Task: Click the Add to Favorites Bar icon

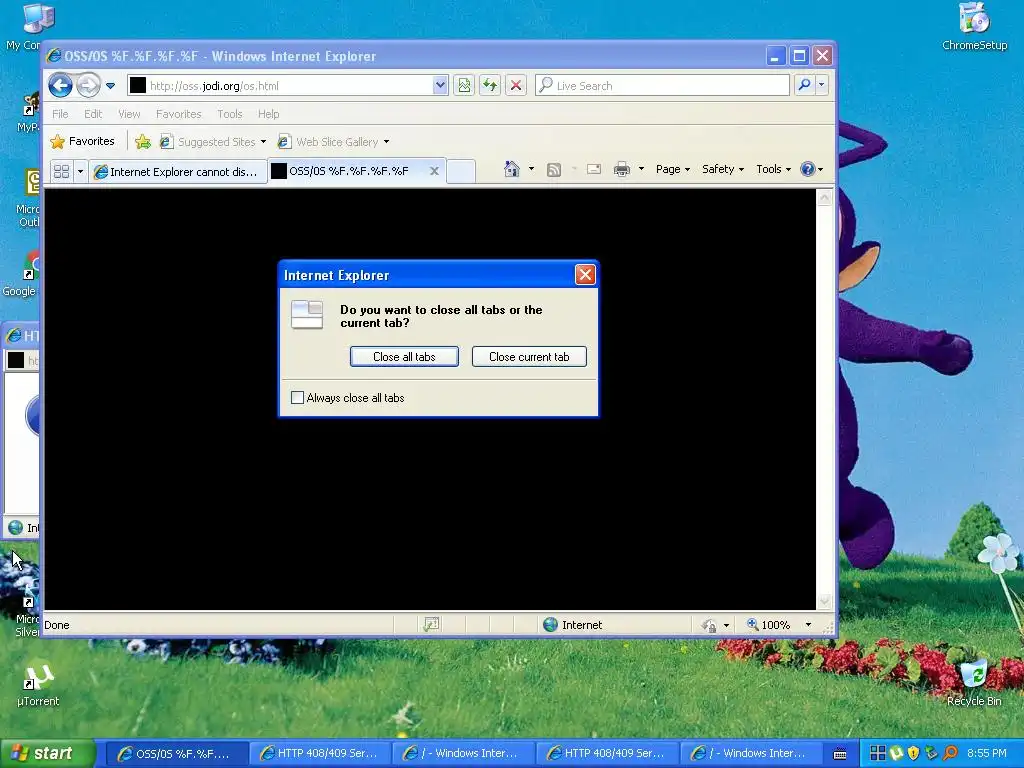Action: (143, 141)
